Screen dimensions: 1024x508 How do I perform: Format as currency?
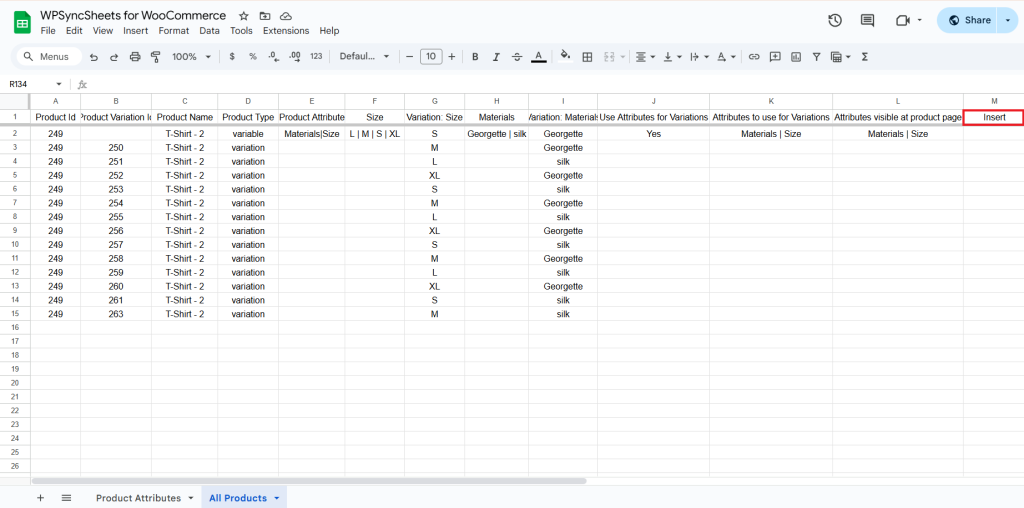point(232,57)
